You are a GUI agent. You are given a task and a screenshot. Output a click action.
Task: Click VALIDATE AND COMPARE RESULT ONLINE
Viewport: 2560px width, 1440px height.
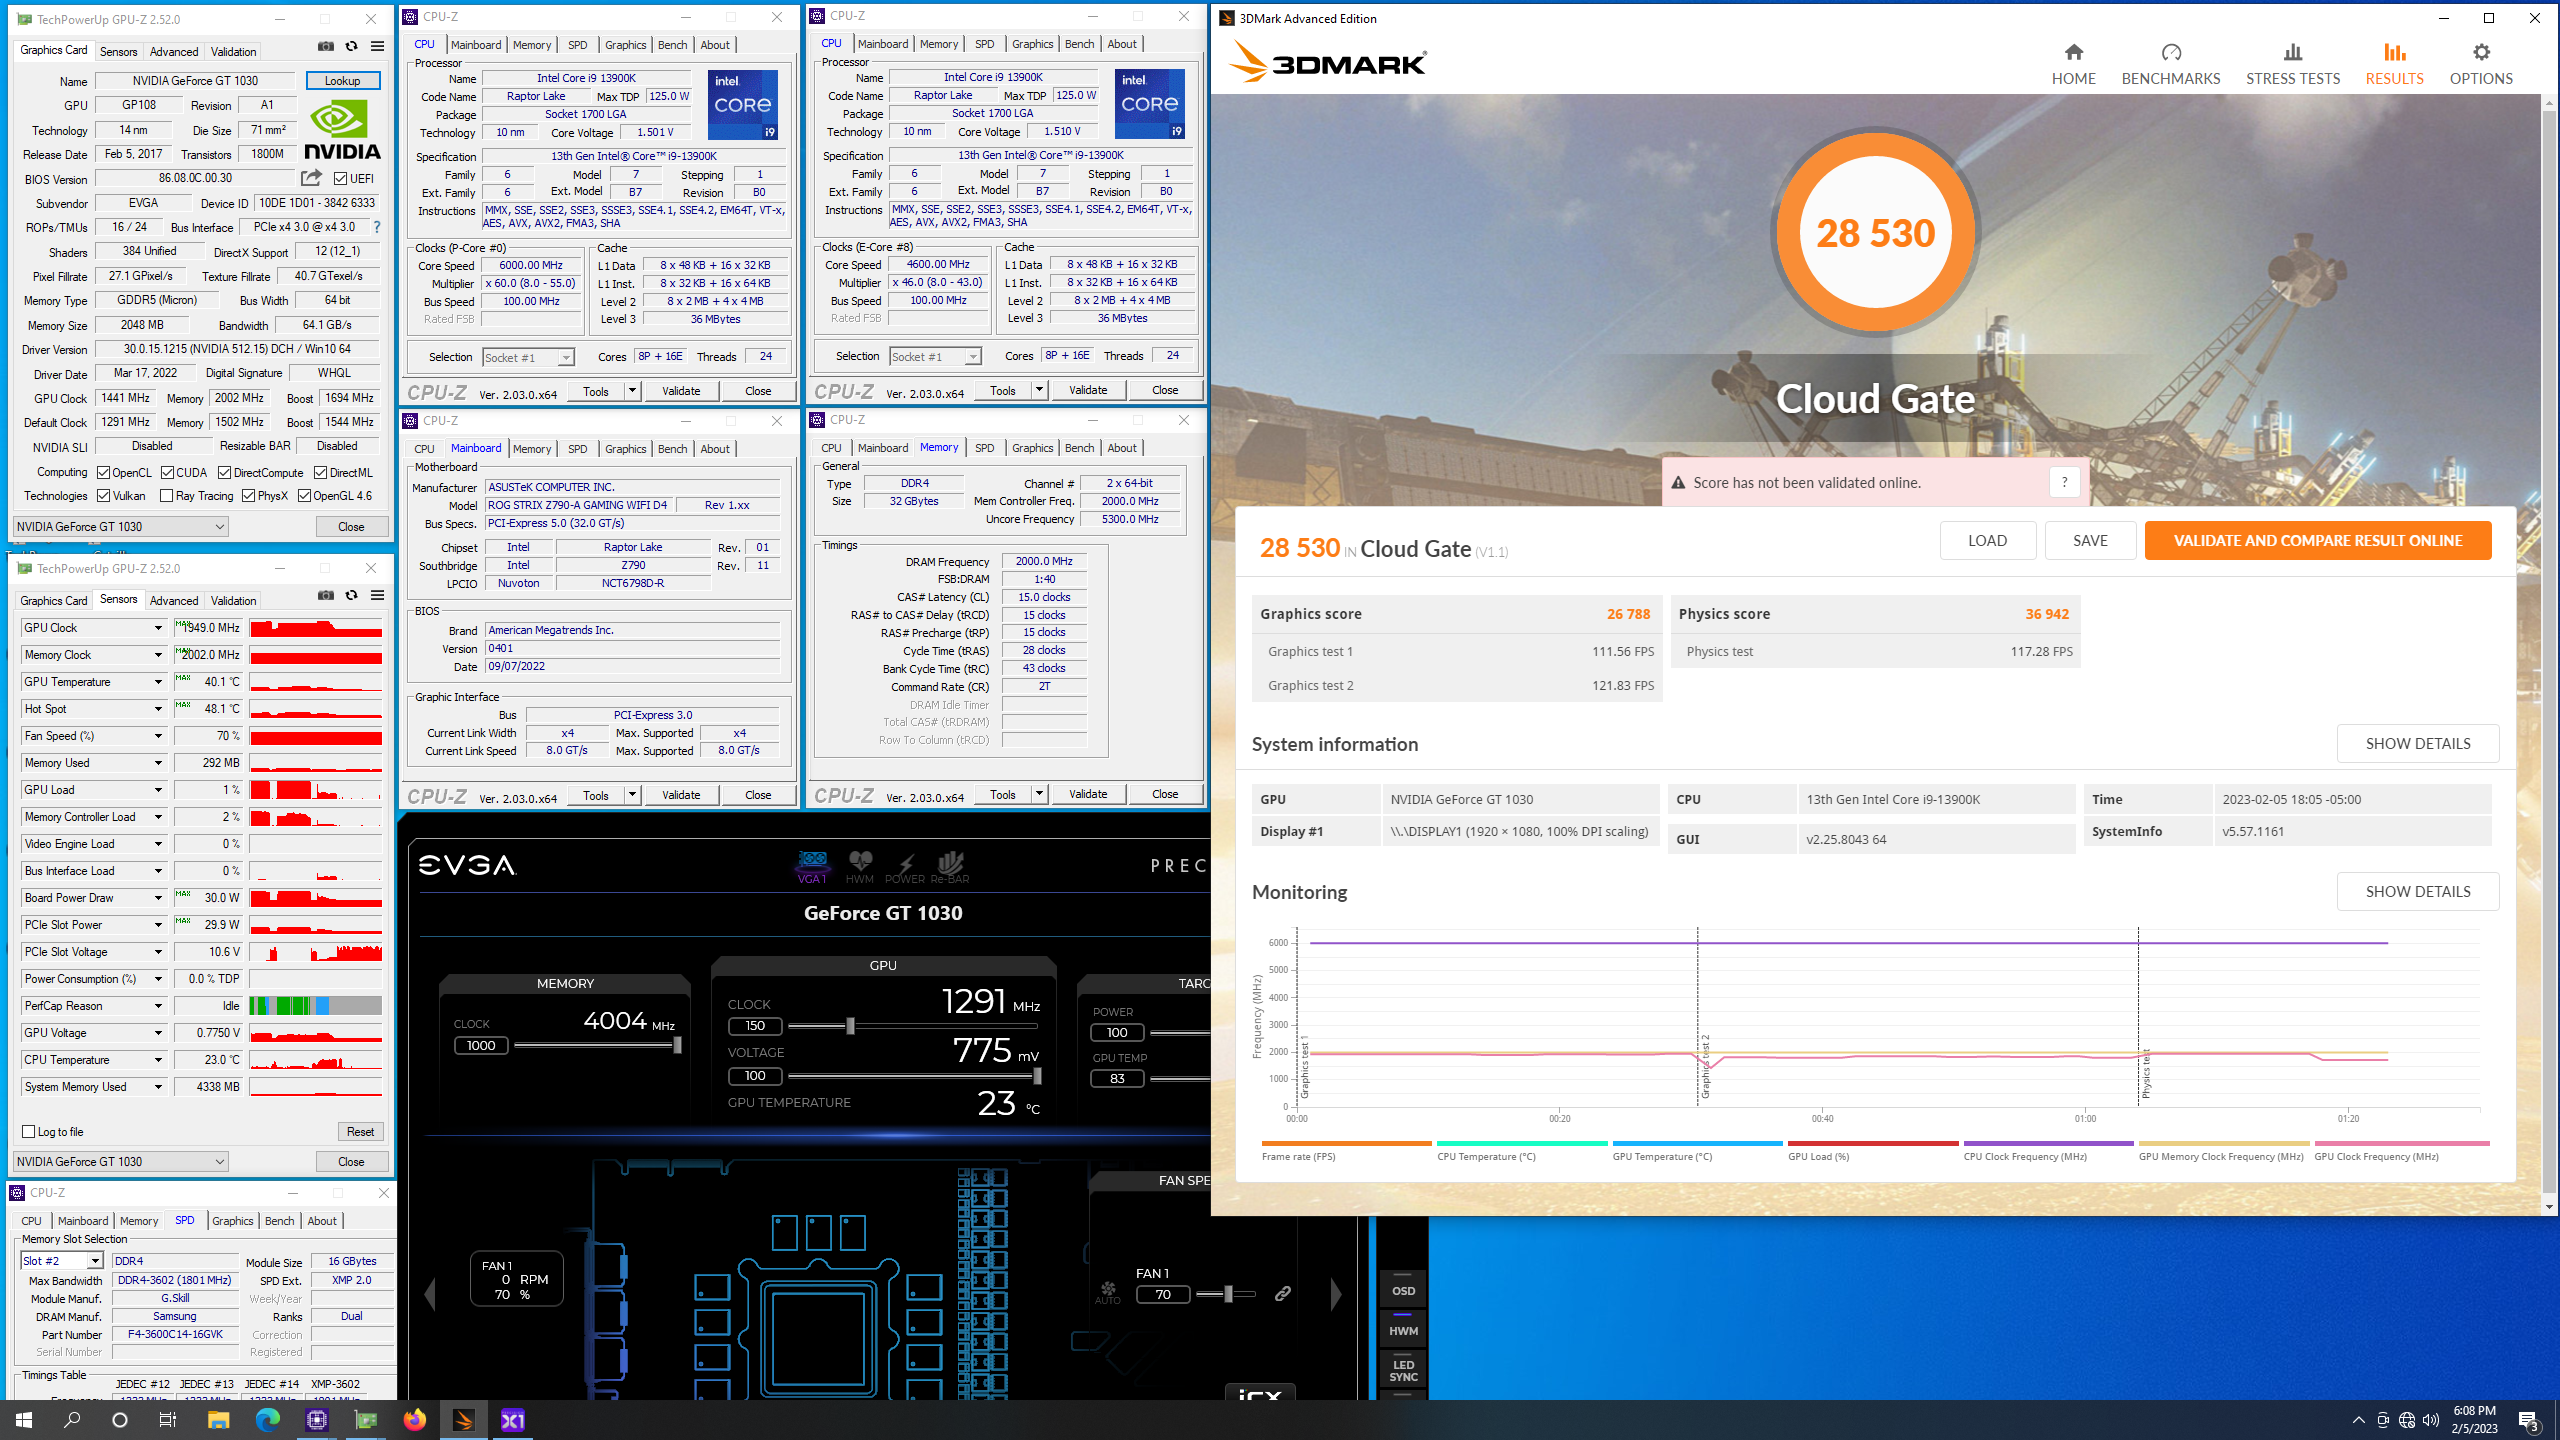click(x=2318, y=540)
